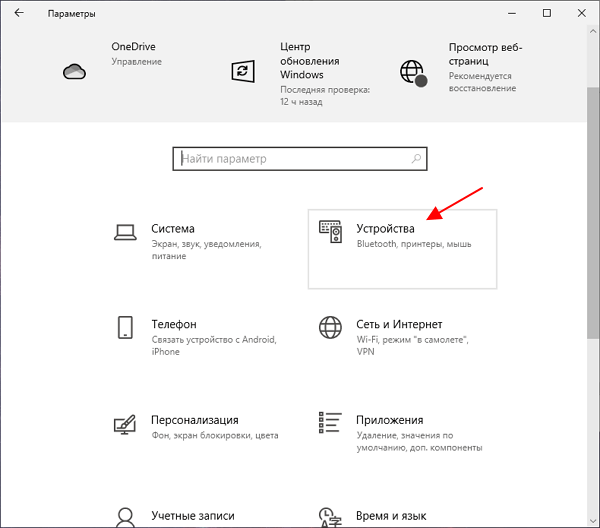
Task: Click the Приложения list icon
Action: (x=330, y=424)
